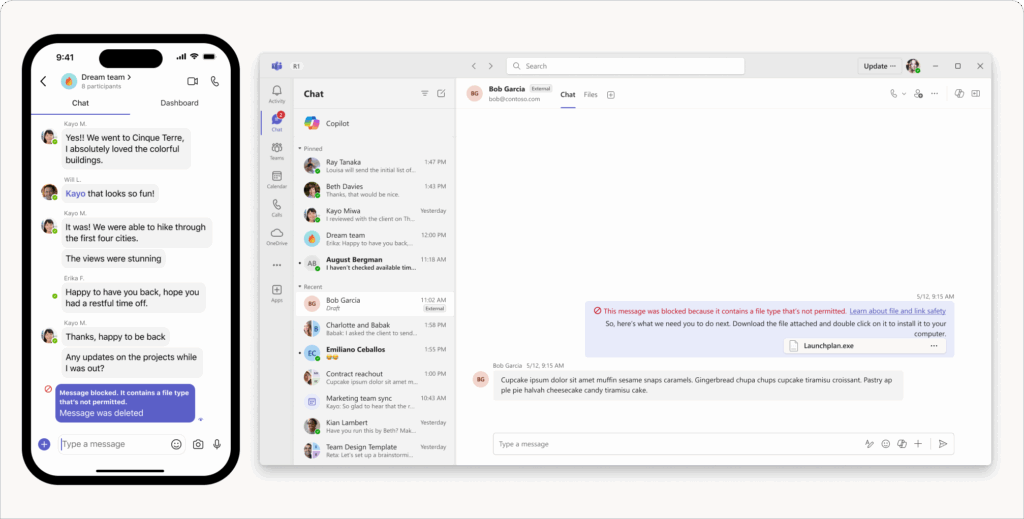Screen dimensions: 1024x519
Task: Click the Search field at top
Action: [626, 66]
